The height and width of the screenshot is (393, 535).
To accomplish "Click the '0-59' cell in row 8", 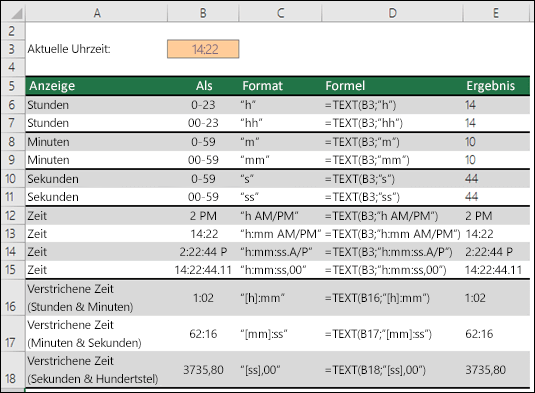I will (x=203, y=142).
